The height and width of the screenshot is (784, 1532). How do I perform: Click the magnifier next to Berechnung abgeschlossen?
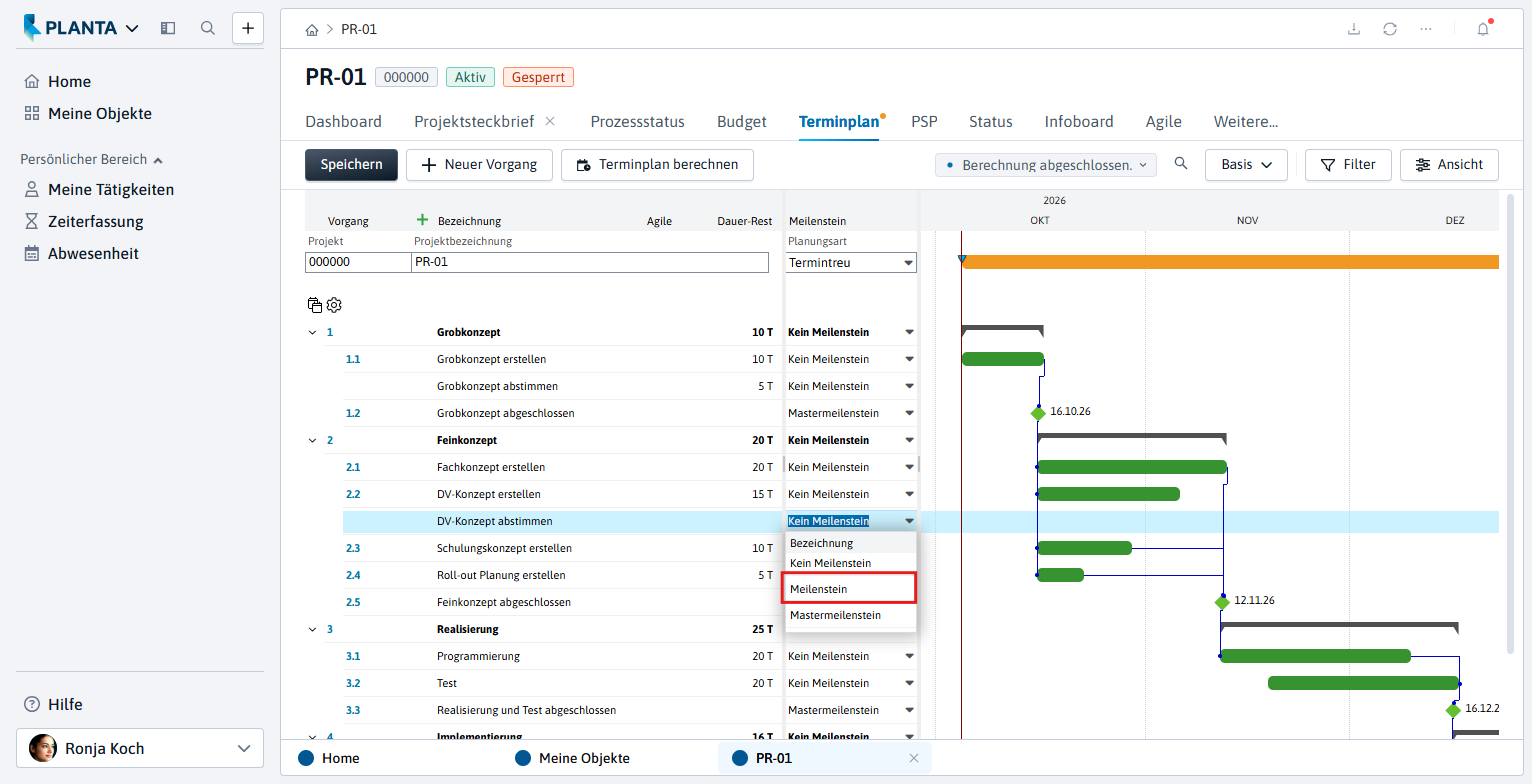[1181, 164]
